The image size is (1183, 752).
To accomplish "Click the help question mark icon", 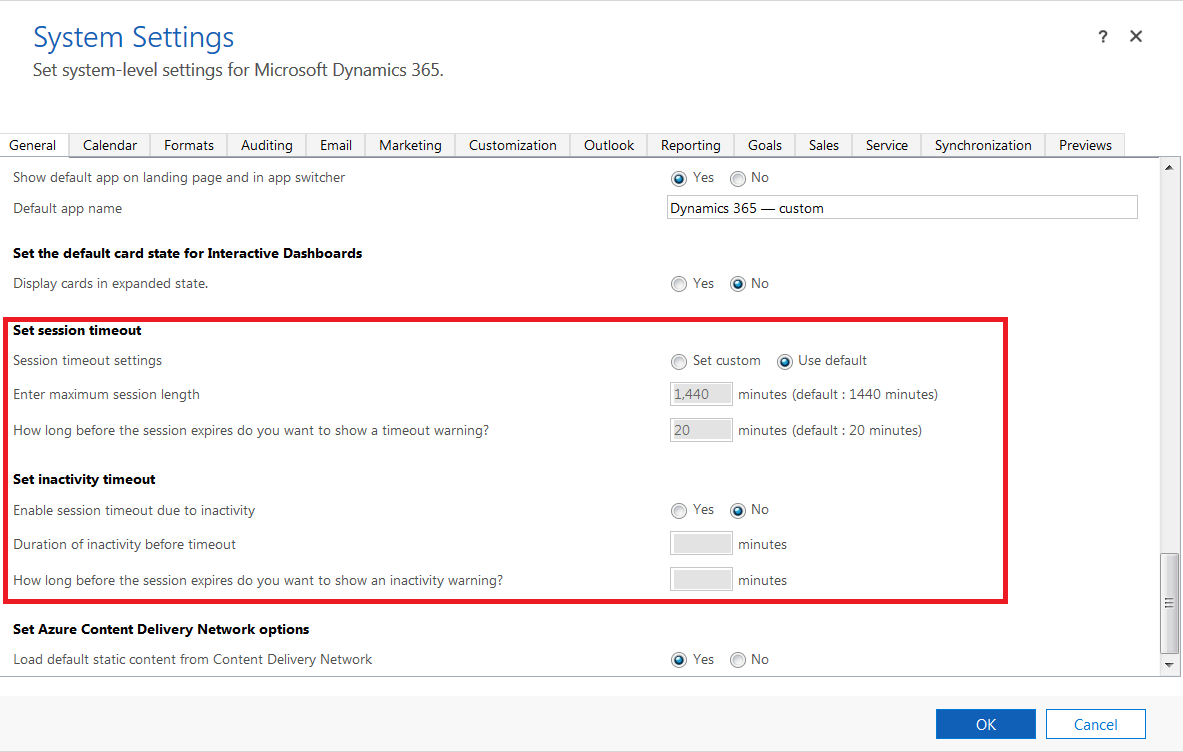I will pos(1103,37).
